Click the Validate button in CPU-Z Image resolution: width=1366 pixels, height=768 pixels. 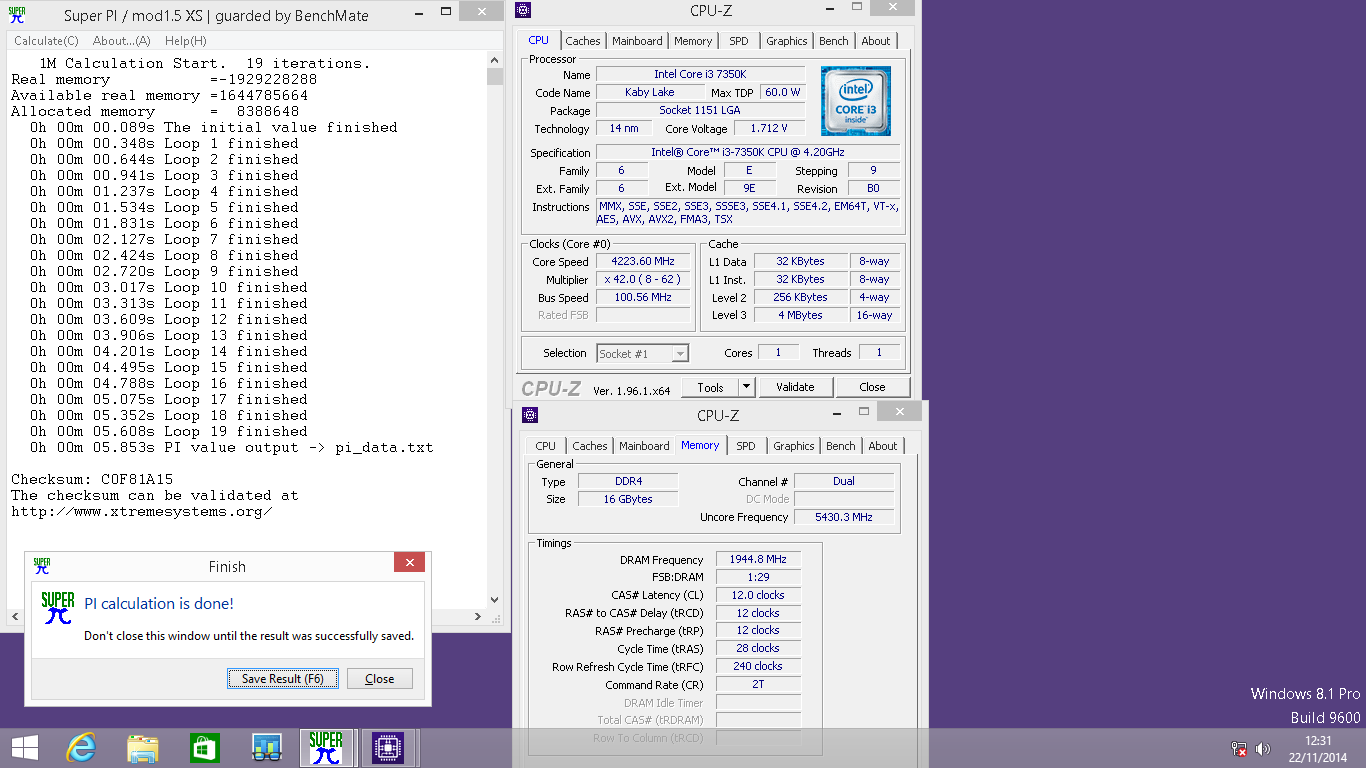click(x=795, y=387)
